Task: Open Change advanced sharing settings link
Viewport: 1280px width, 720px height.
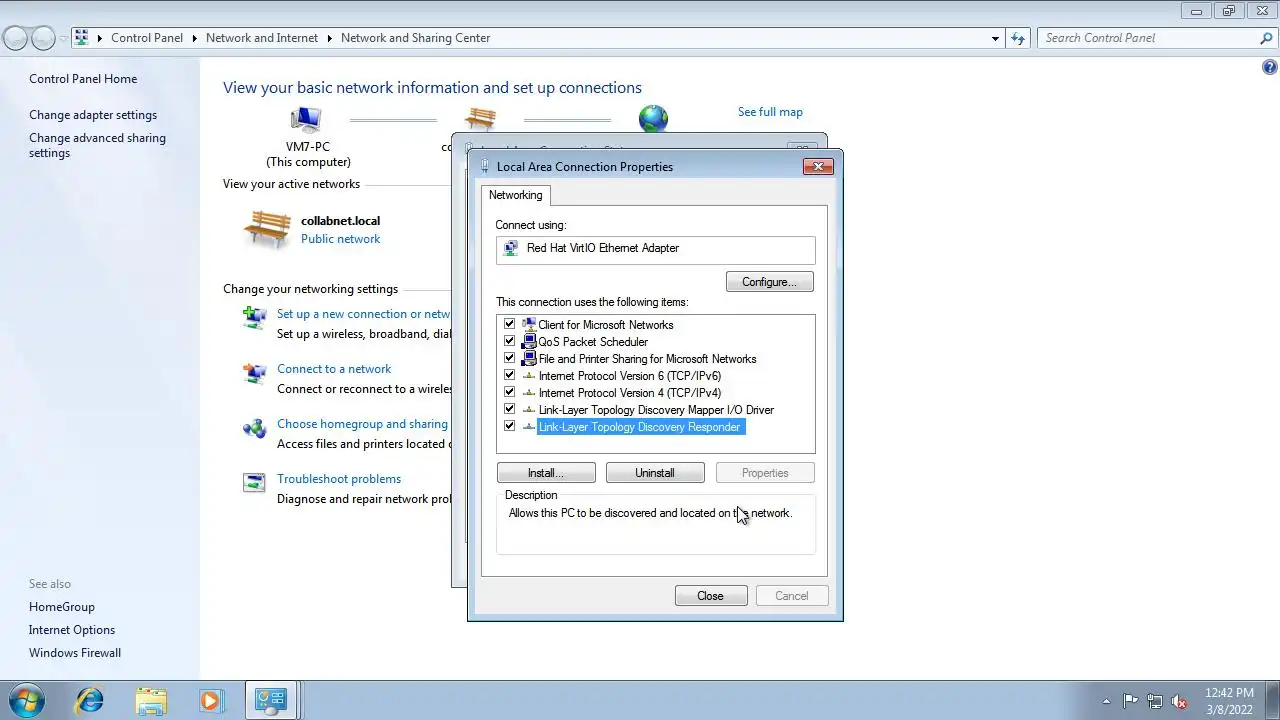Action: coord(97,146)
